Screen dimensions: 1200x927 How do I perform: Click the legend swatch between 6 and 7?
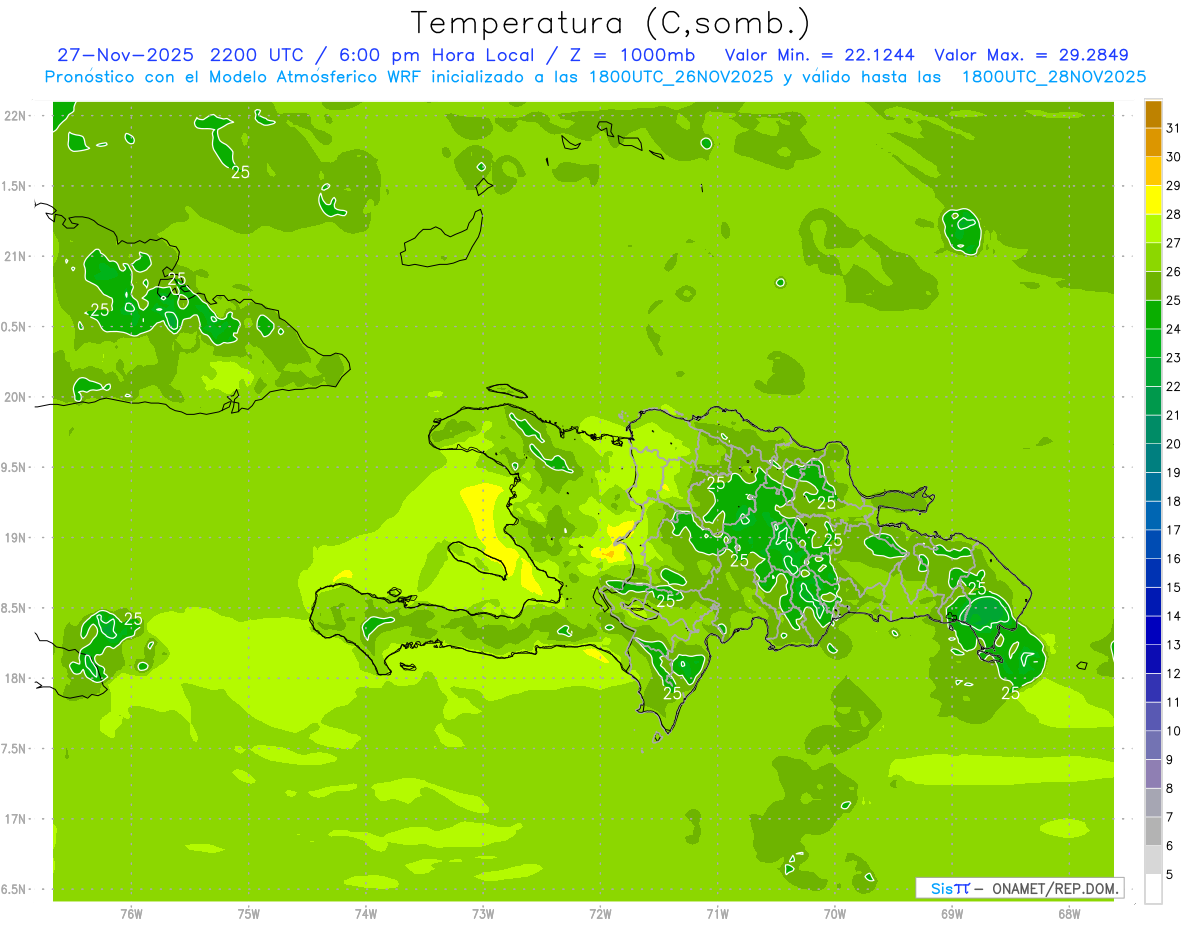click(1153, 831)
